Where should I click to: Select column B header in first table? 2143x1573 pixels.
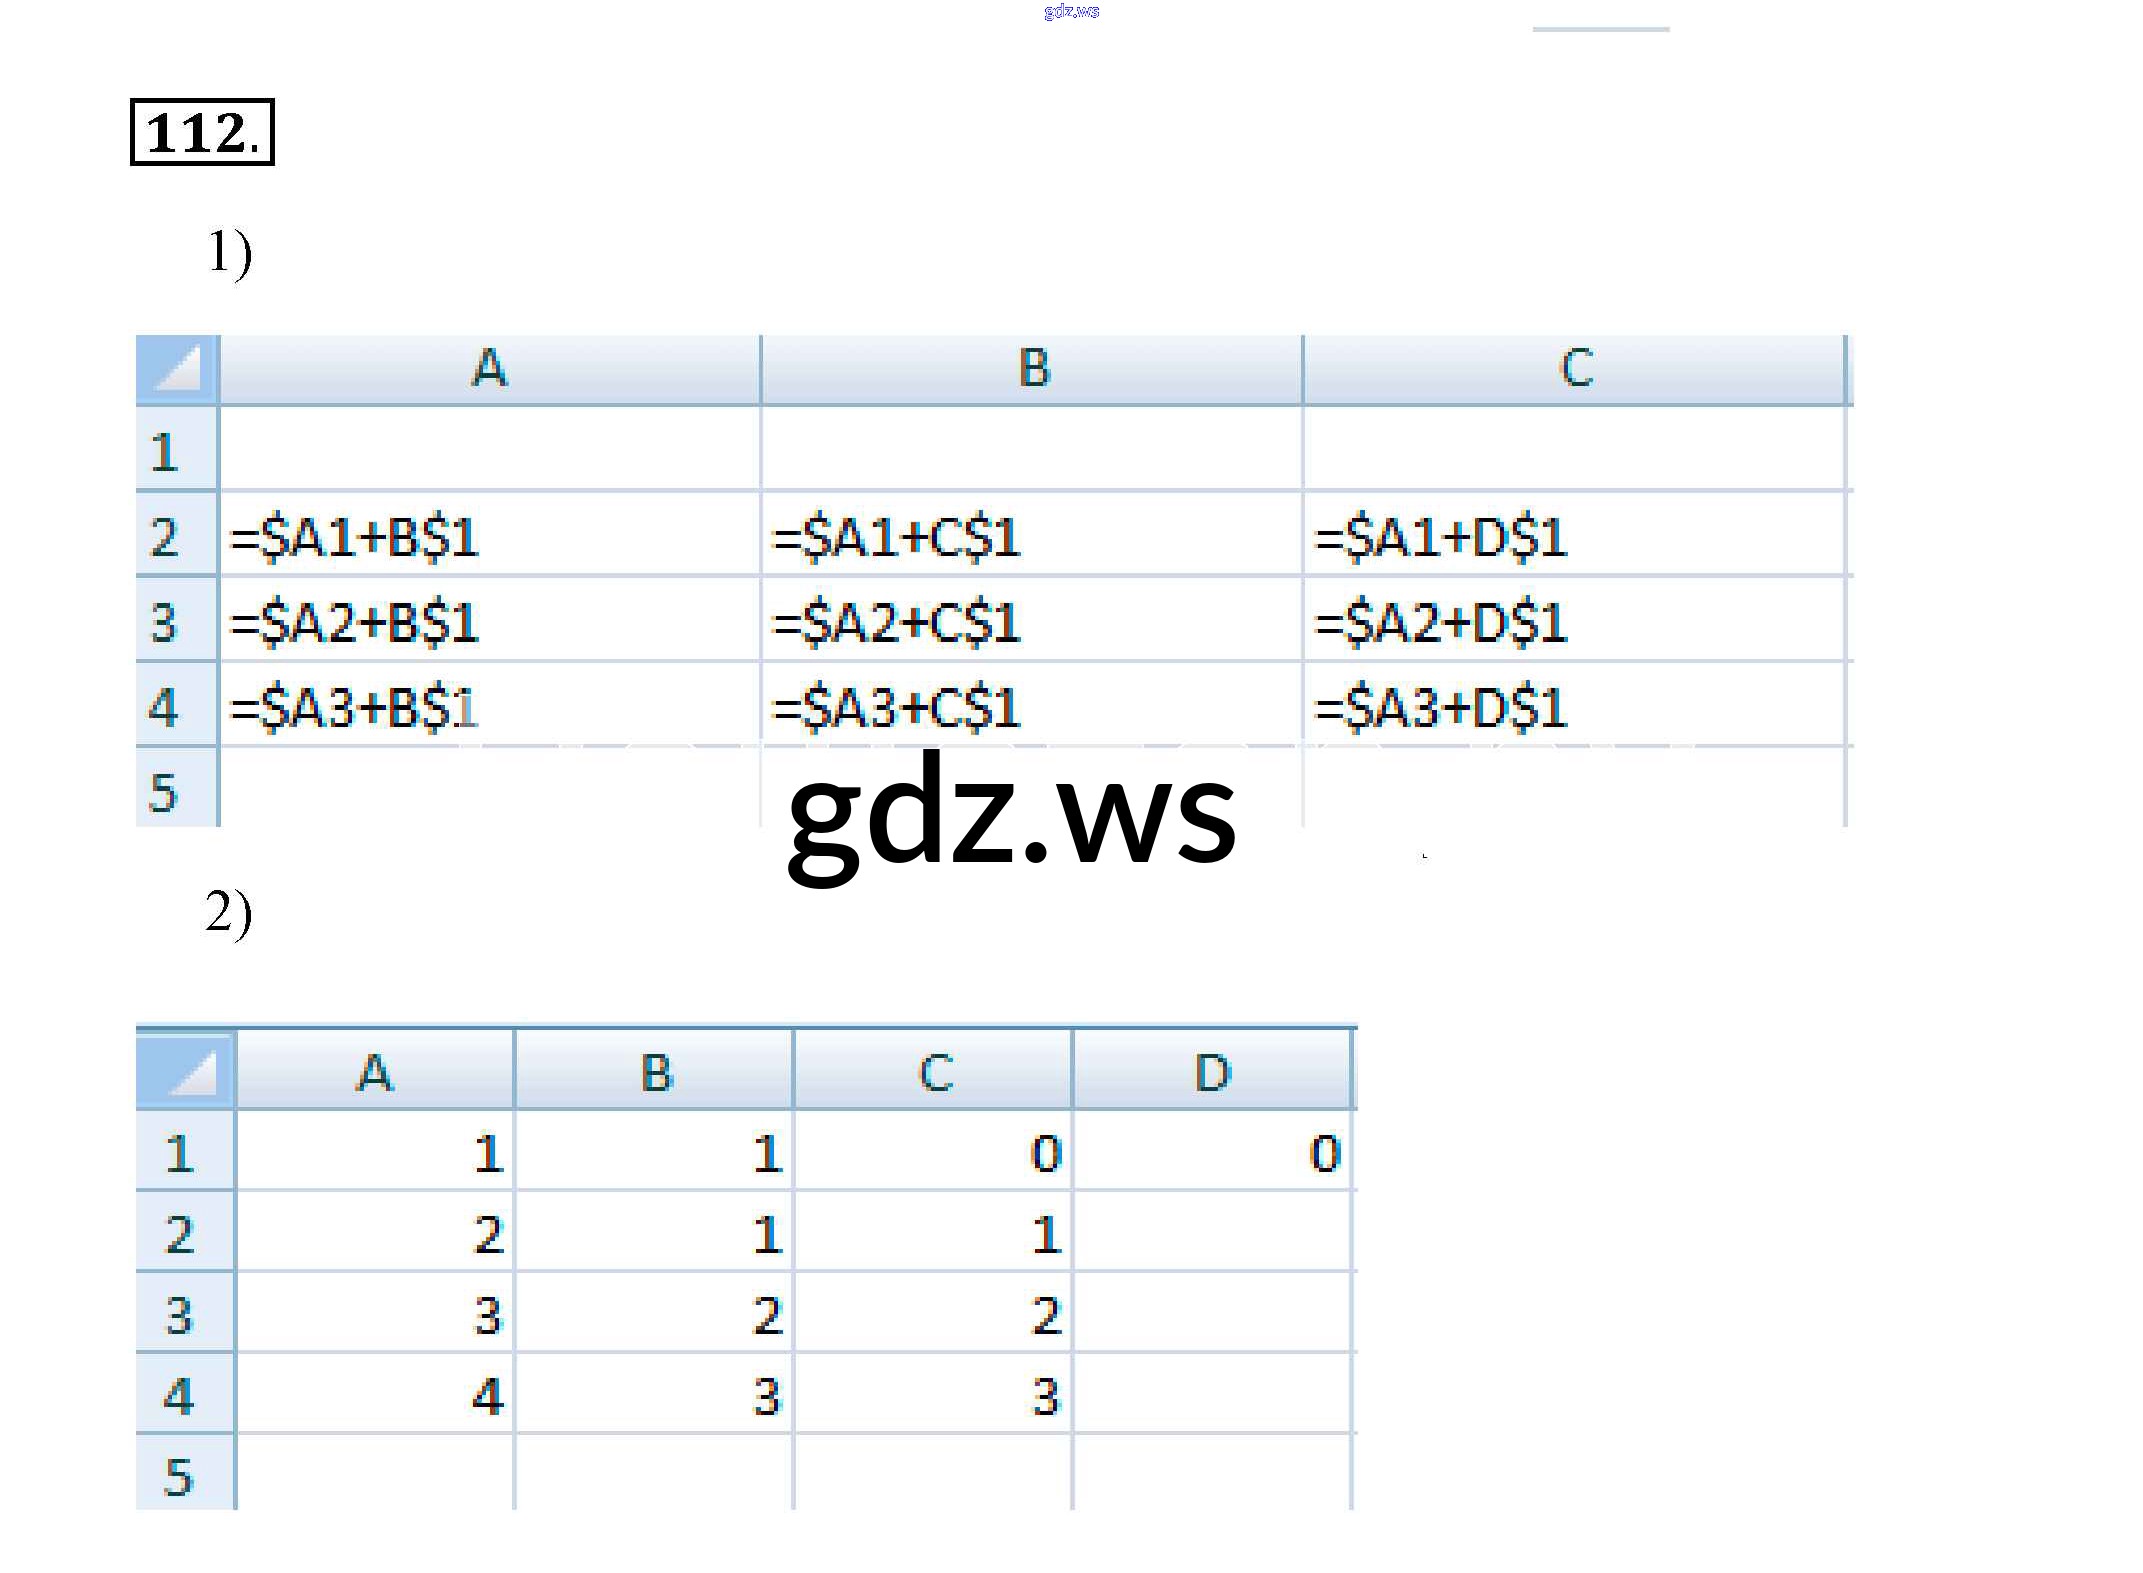1032,369
